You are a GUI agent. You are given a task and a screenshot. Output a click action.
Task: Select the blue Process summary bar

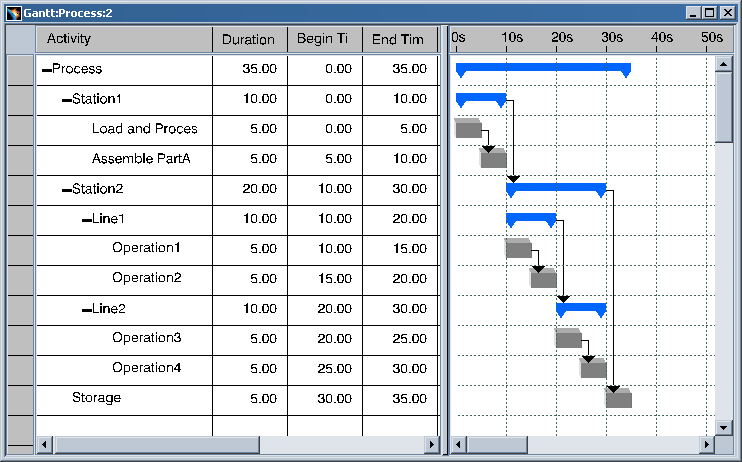[x=543, y=68]
